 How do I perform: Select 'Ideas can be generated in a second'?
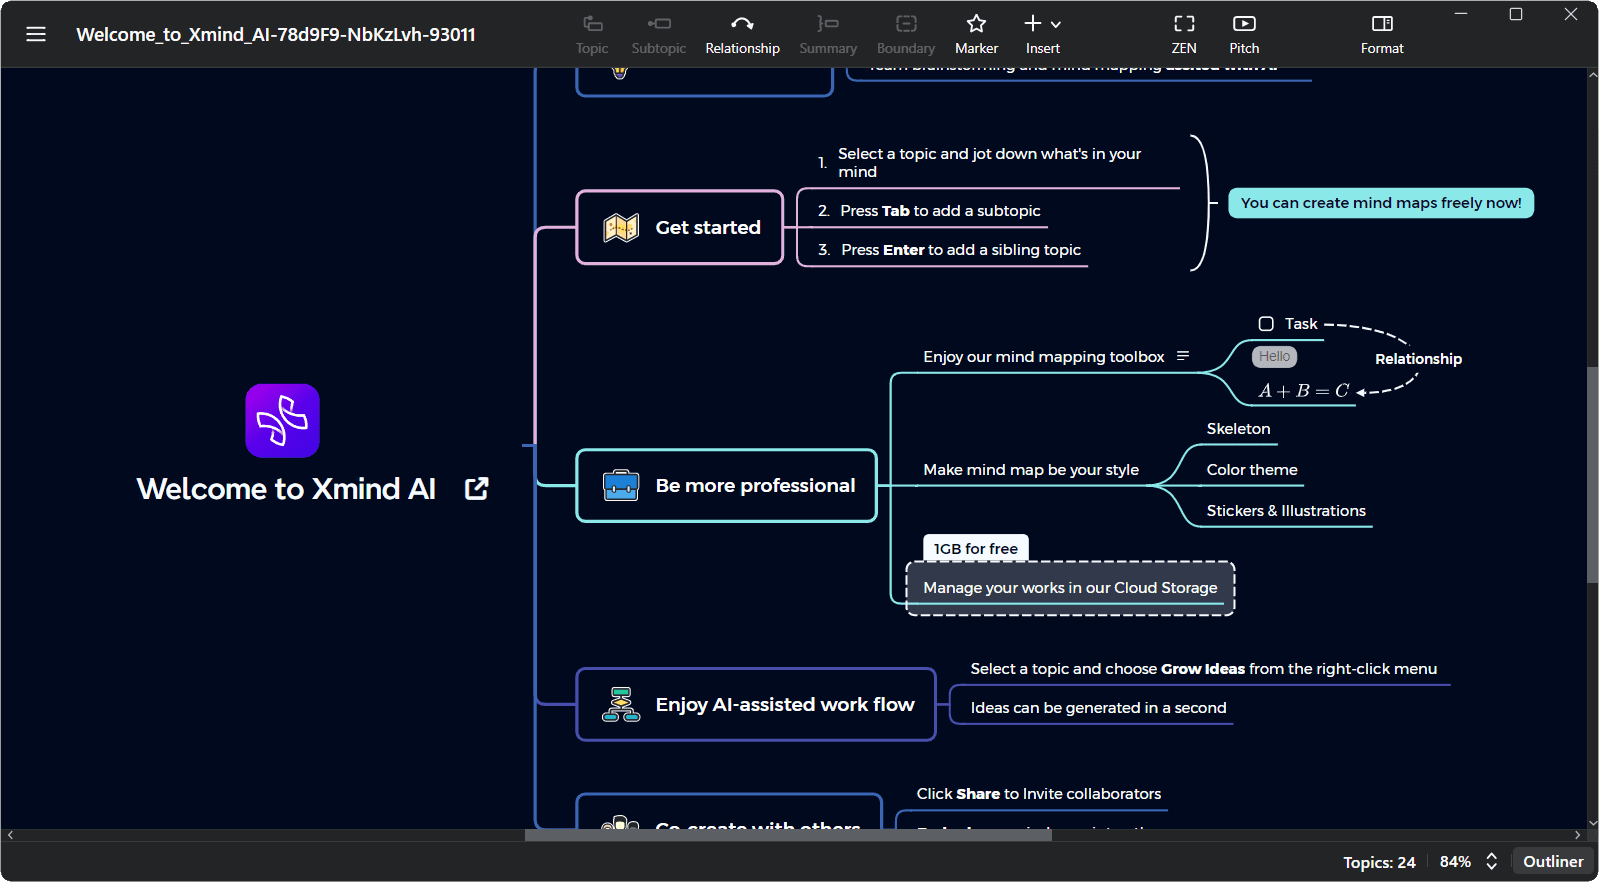click(1098, 708)
